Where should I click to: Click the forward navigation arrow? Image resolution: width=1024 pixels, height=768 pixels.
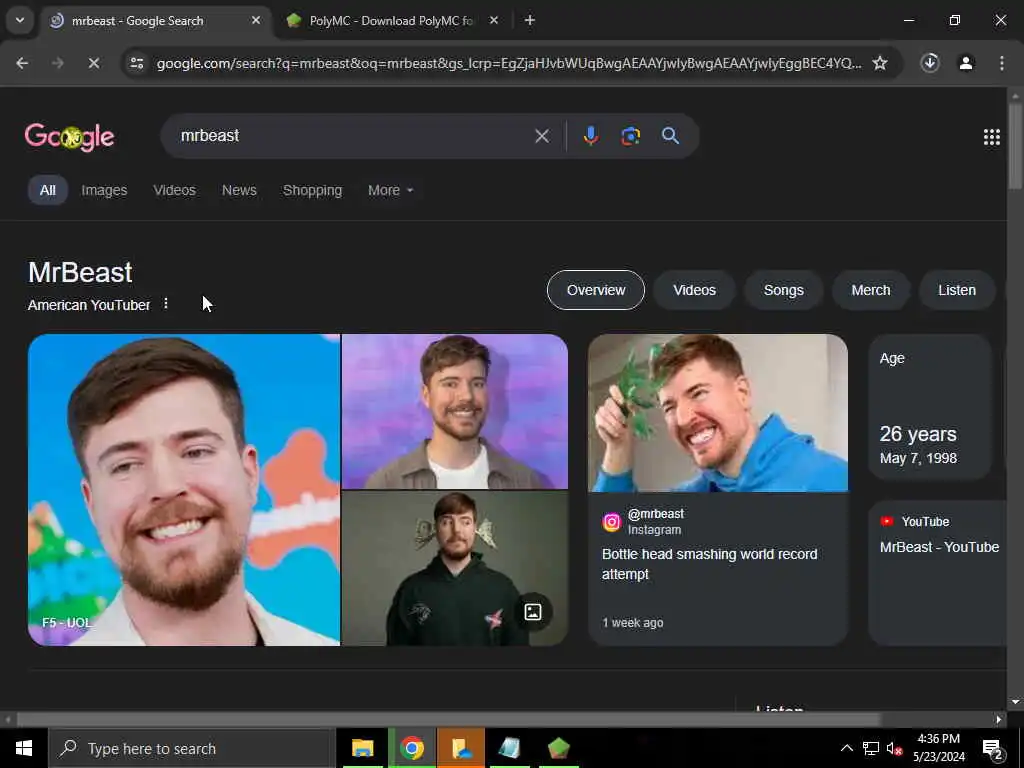coord(57,63)
